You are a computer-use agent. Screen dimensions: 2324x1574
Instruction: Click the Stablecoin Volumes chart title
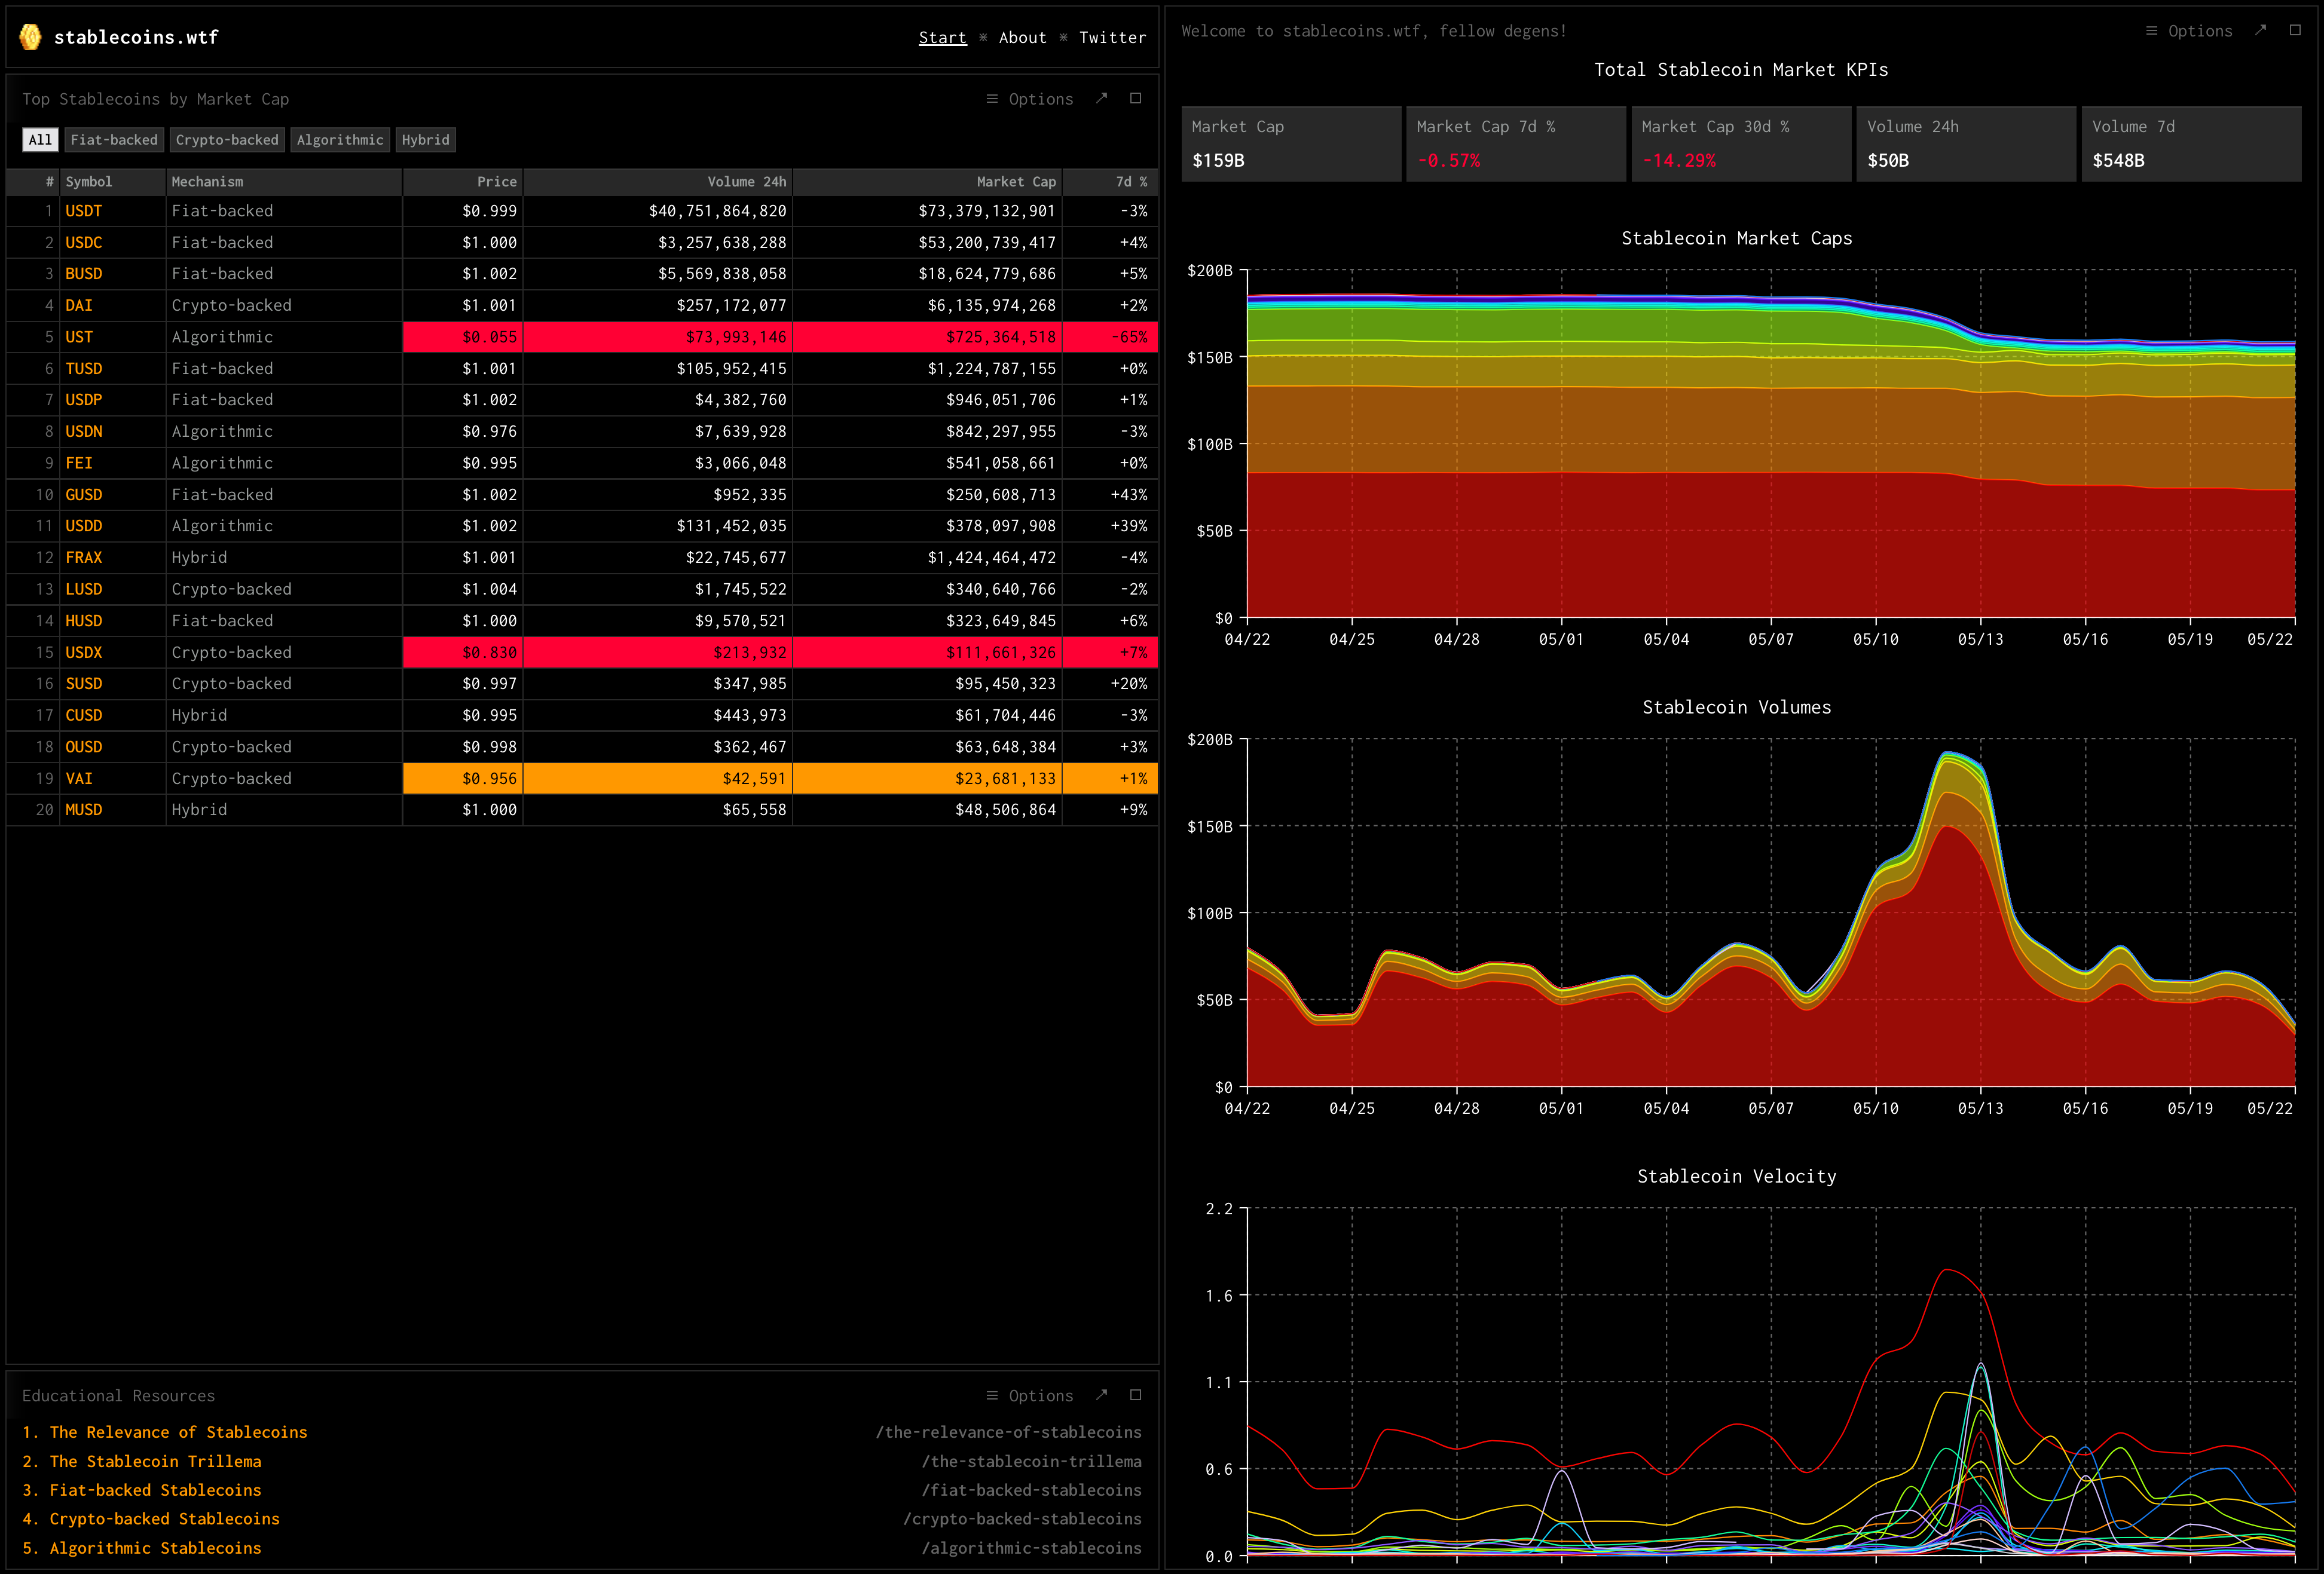point(1737,707)
